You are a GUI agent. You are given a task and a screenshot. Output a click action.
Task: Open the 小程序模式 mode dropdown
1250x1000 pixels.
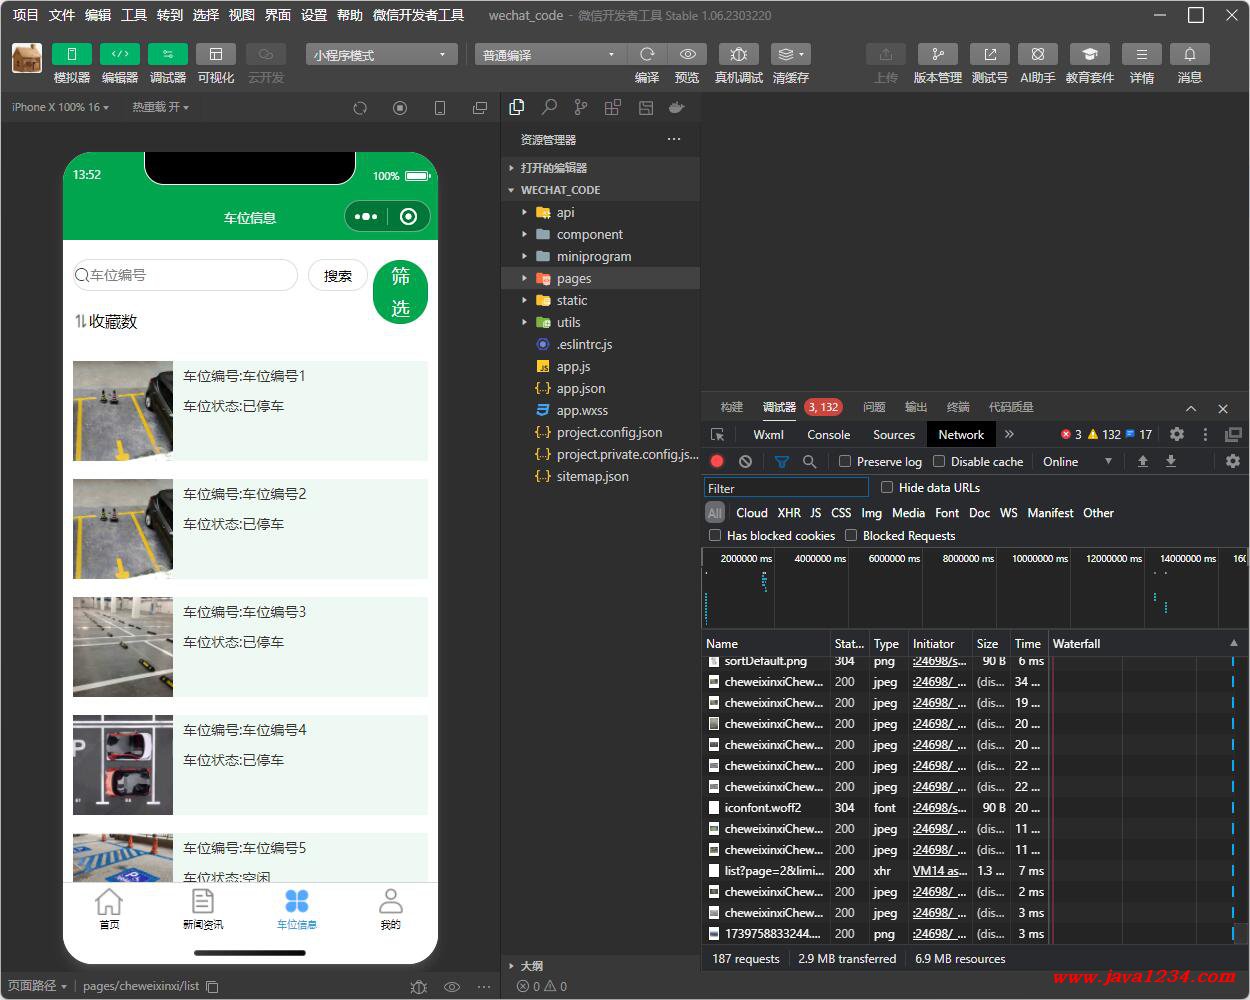381,55
